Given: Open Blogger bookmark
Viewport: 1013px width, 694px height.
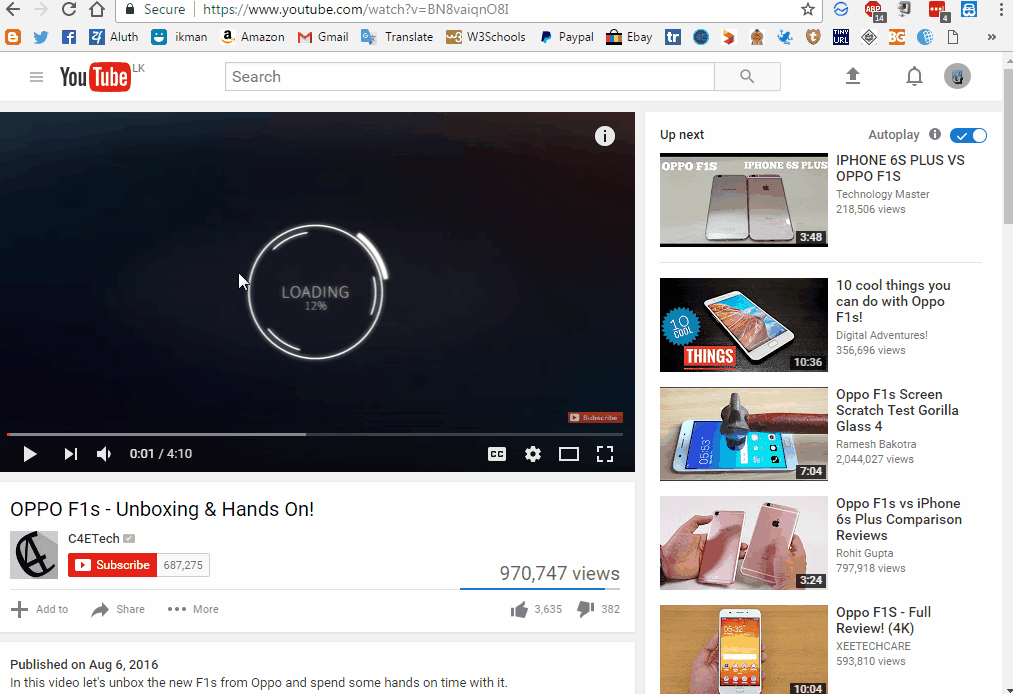Looking at the screenshot, I should (13, 37).
